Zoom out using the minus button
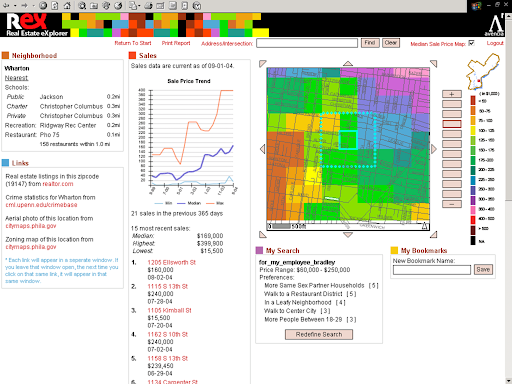Image resolution: width=512 pixels, height=384 pixels. tap(452, 204)
